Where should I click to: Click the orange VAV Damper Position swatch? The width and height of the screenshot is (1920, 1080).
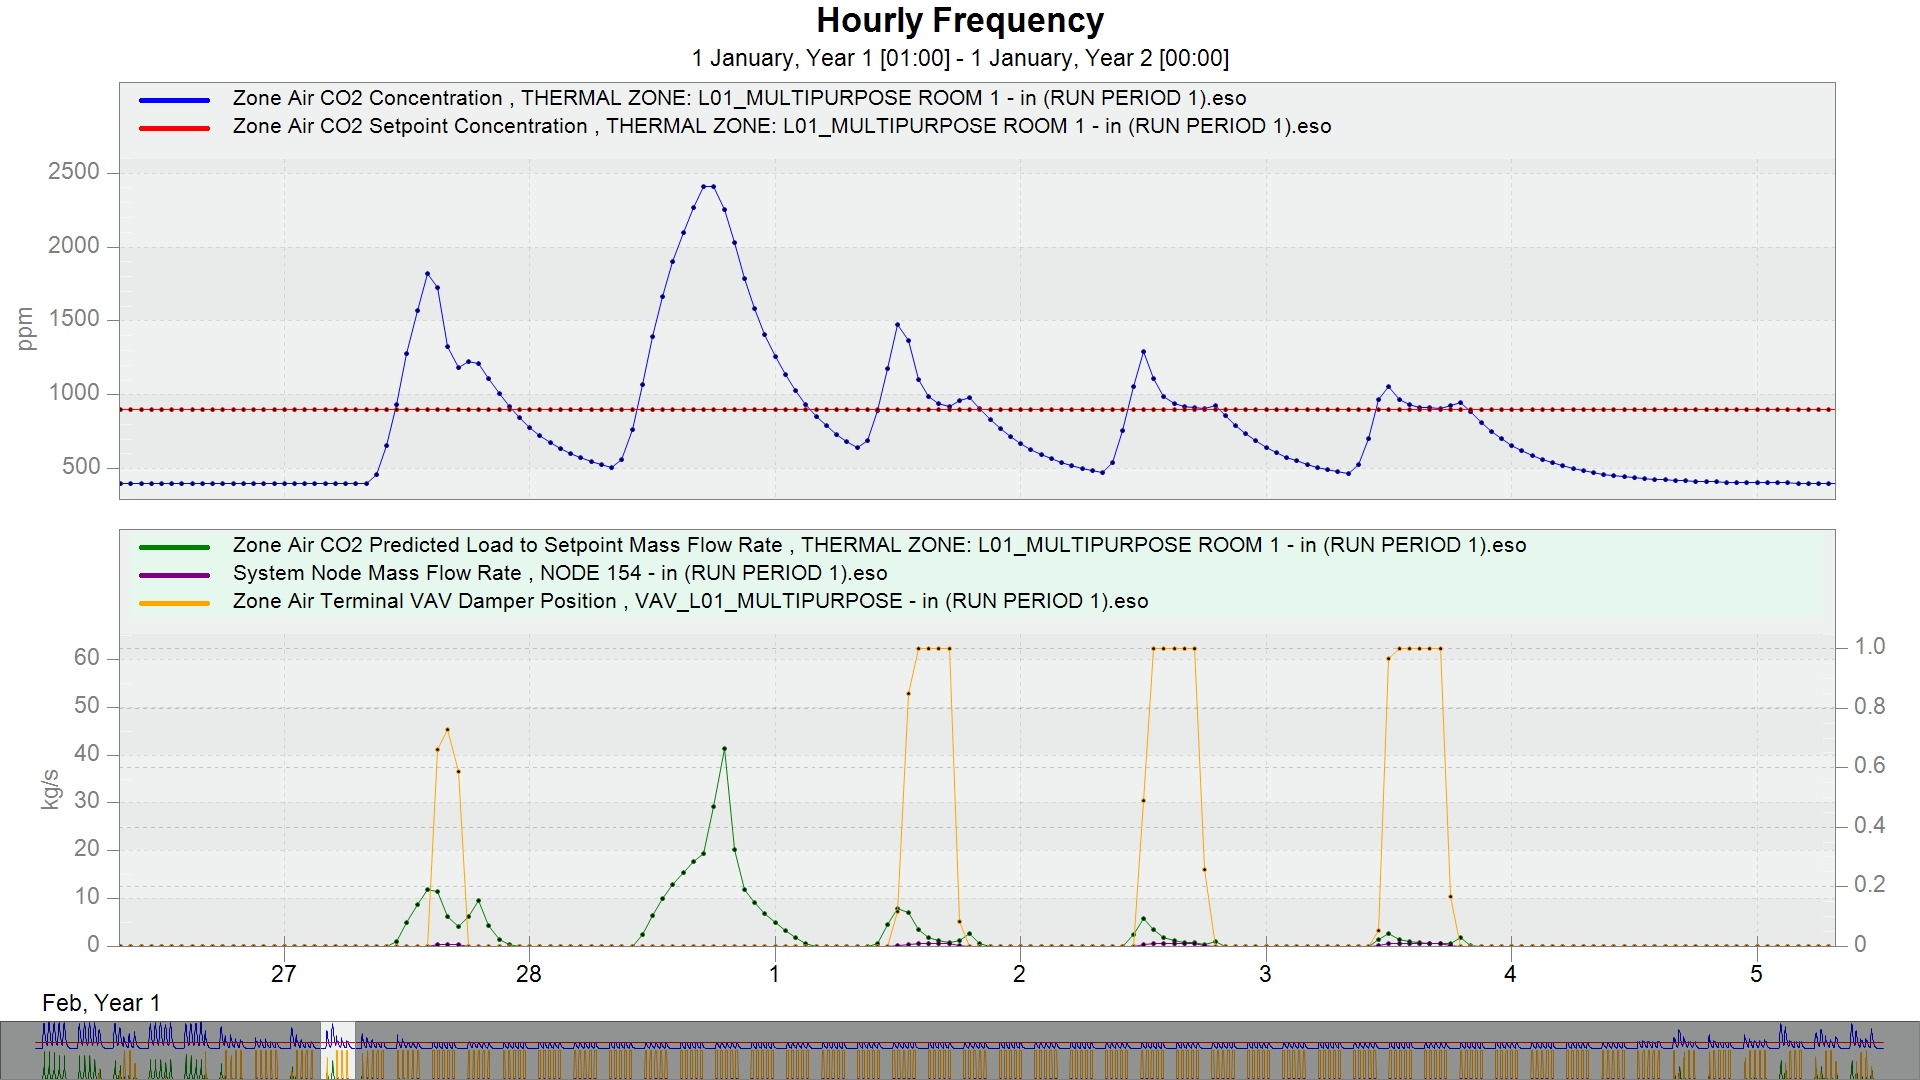click(x=174, y=603)
